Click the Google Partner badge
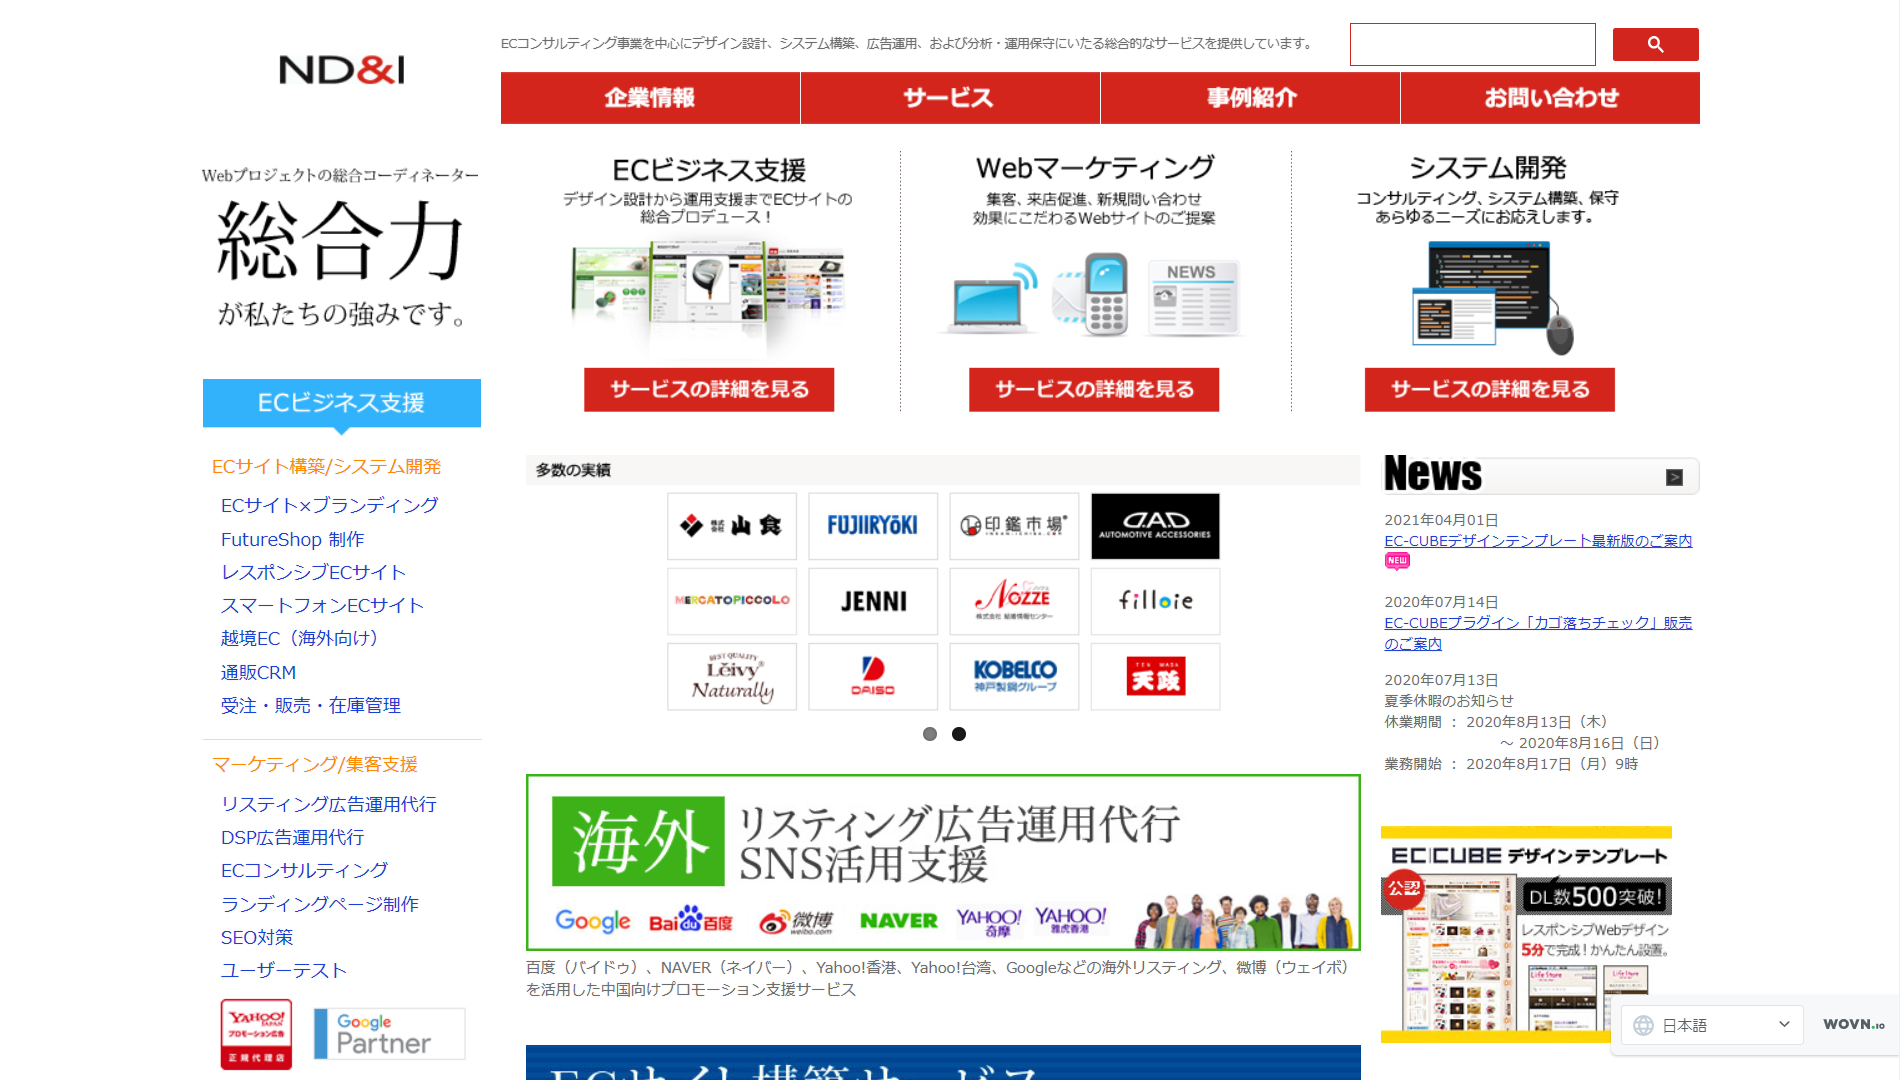1900x1080 pixels. tap(389, 1033)
